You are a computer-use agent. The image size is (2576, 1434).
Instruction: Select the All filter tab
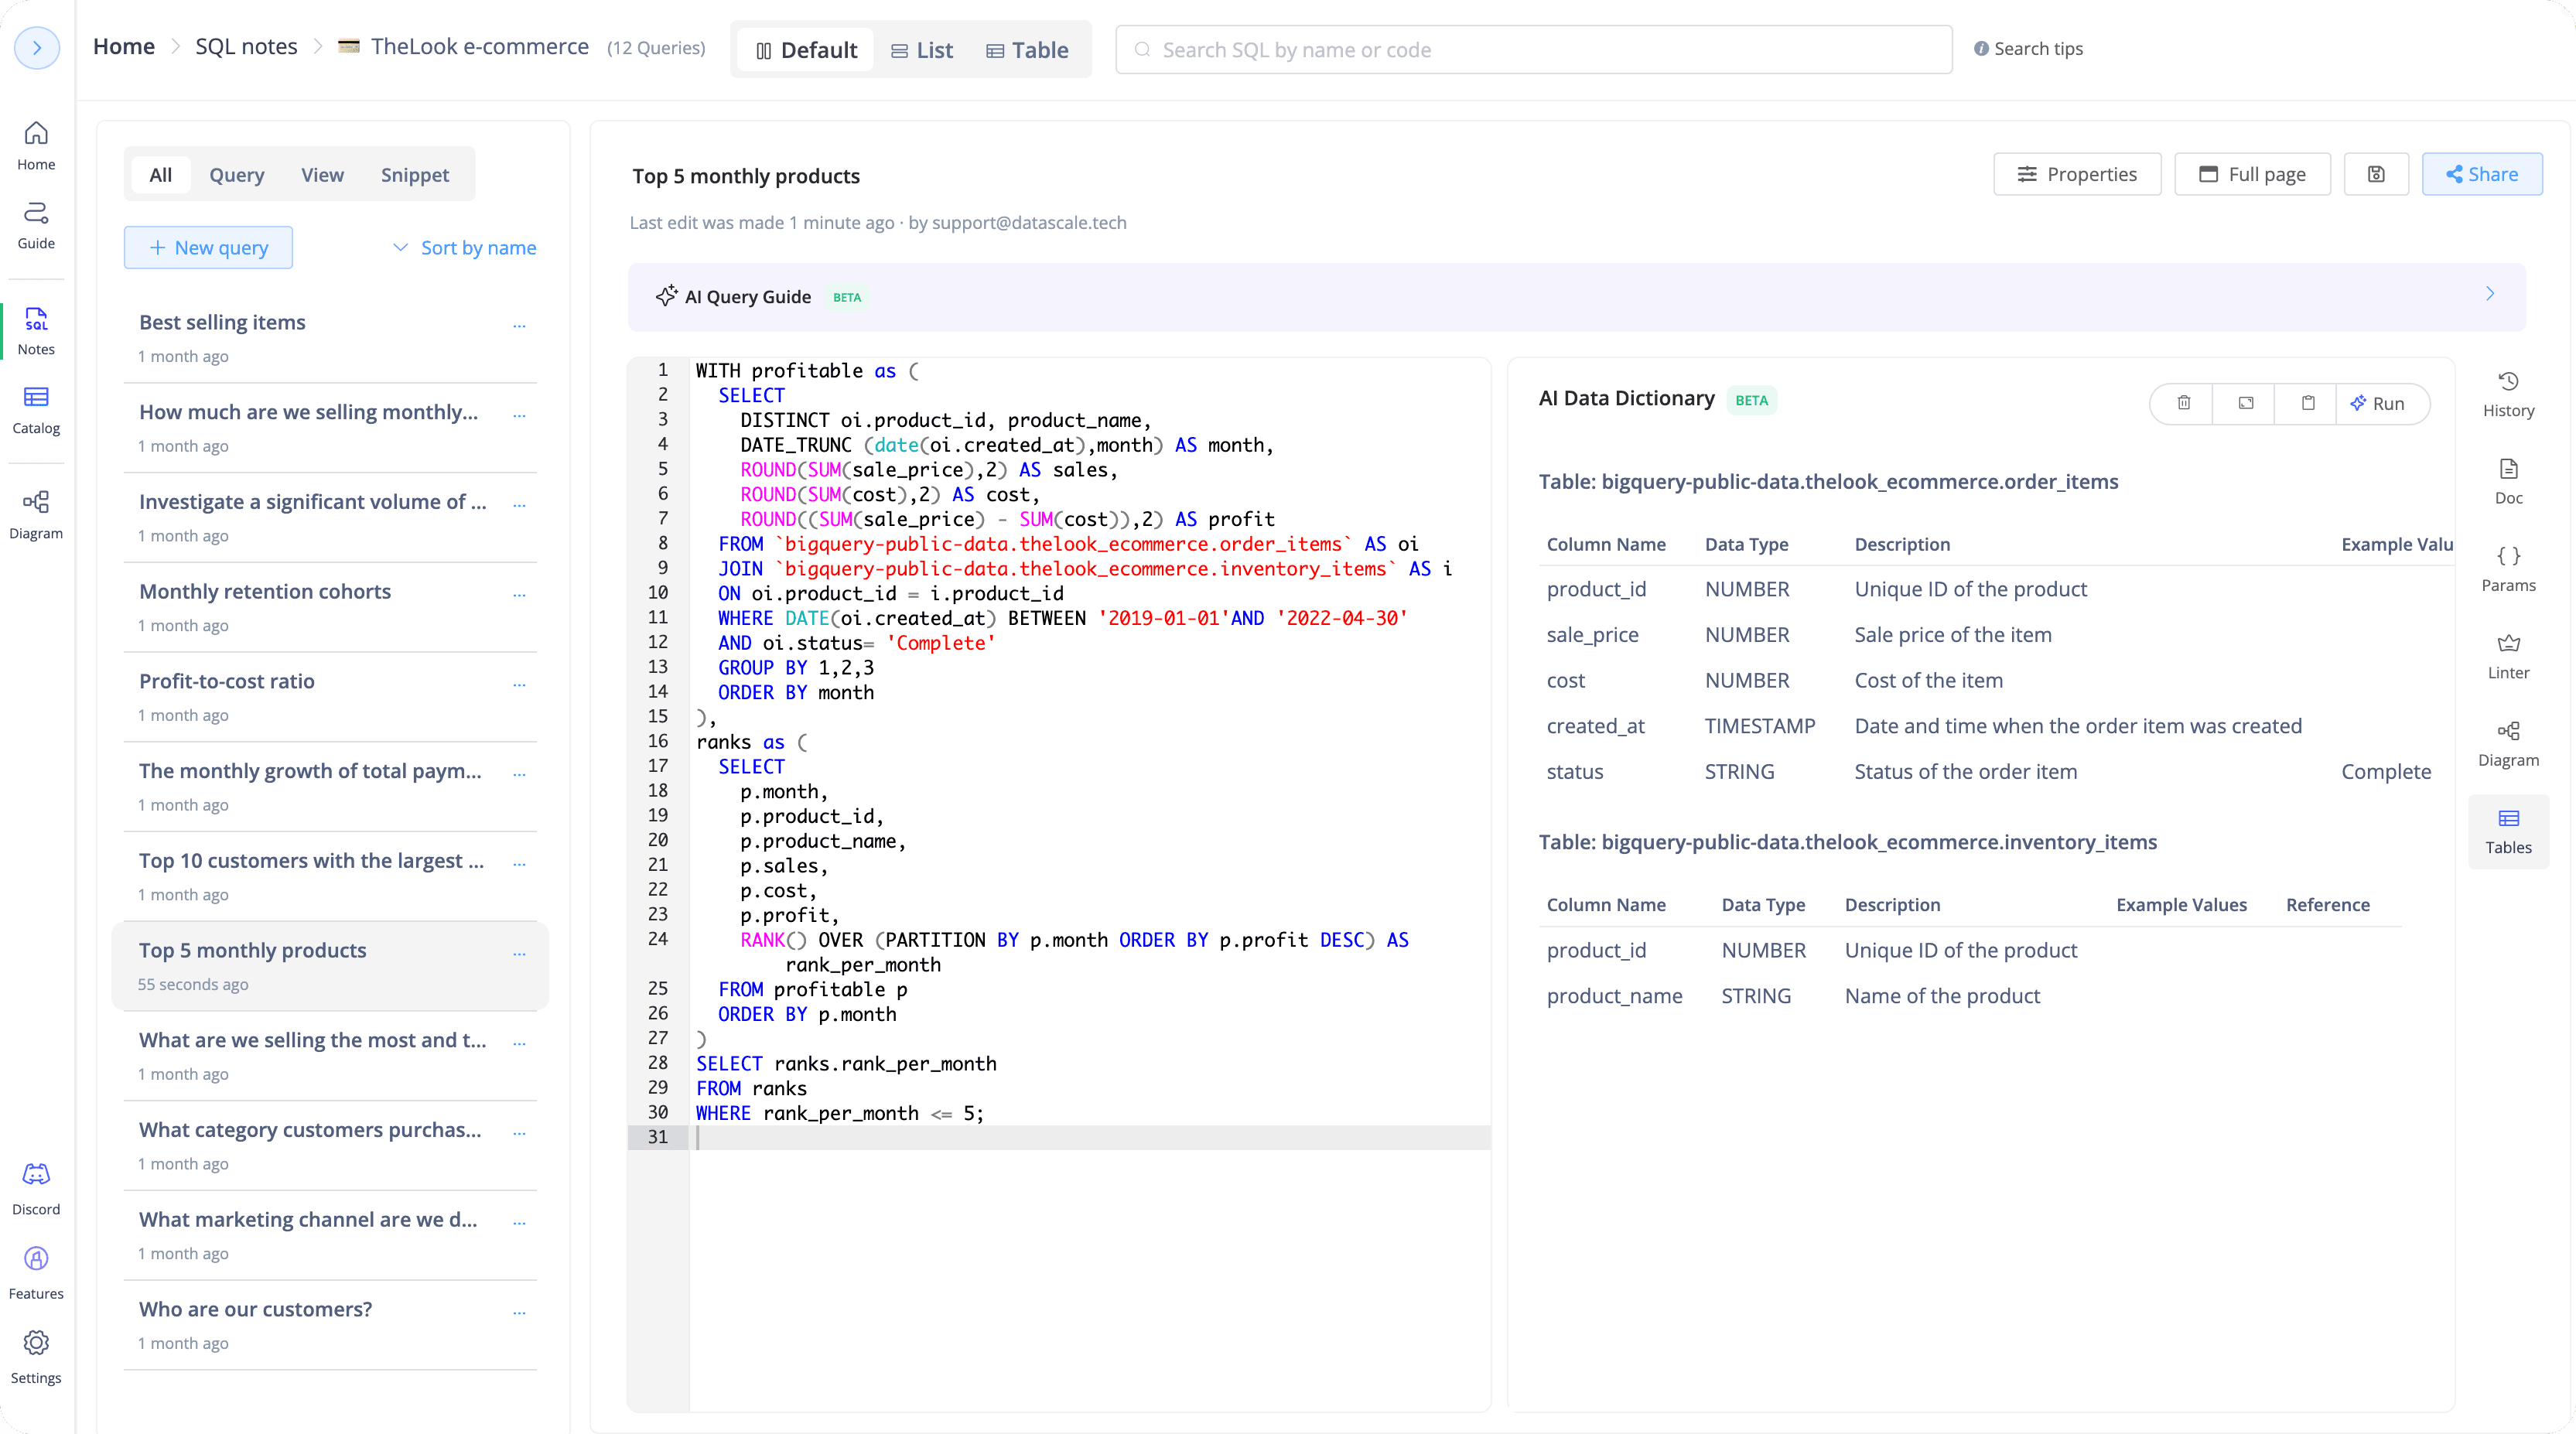click(x=160, y=174)
